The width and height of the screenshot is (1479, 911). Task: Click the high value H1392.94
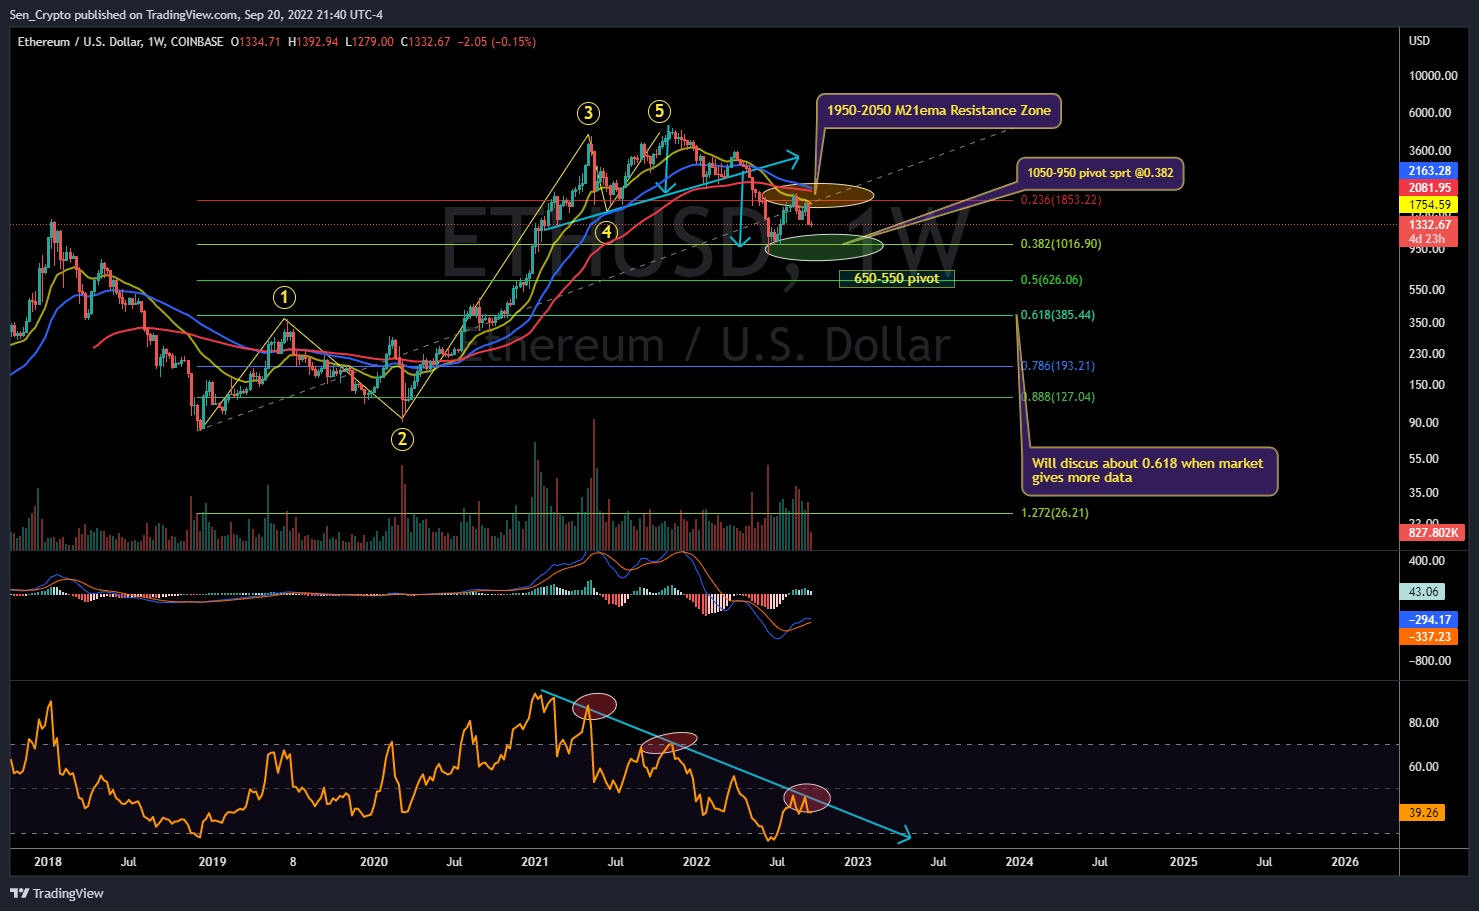pyautogui.click(x=313, y=42)
